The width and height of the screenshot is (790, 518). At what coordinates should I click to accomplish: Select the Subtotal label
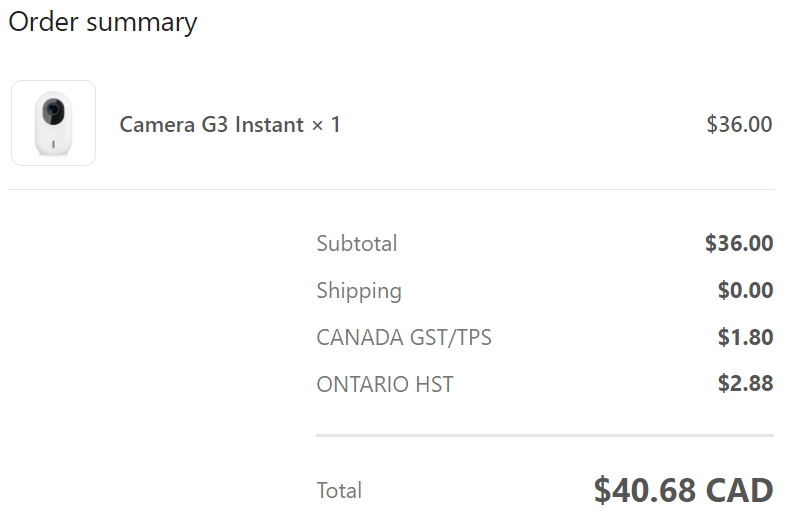(x=357, y=243)
